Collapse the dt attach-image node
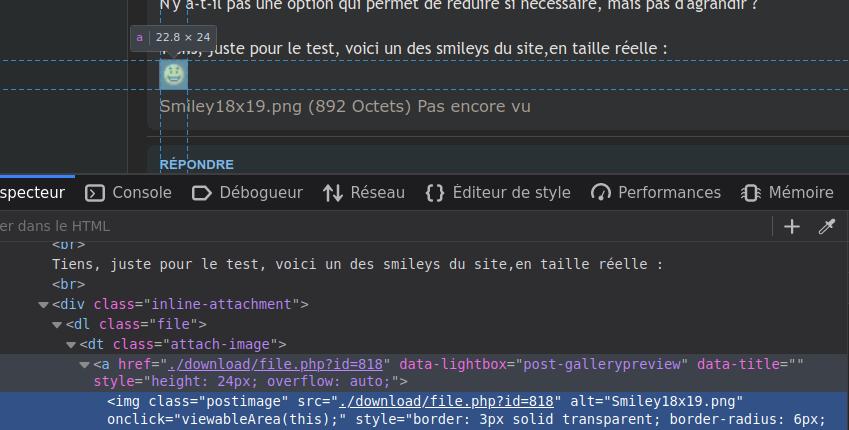Image resolution: width=849 pixels, height=430 pixels. 71,344
